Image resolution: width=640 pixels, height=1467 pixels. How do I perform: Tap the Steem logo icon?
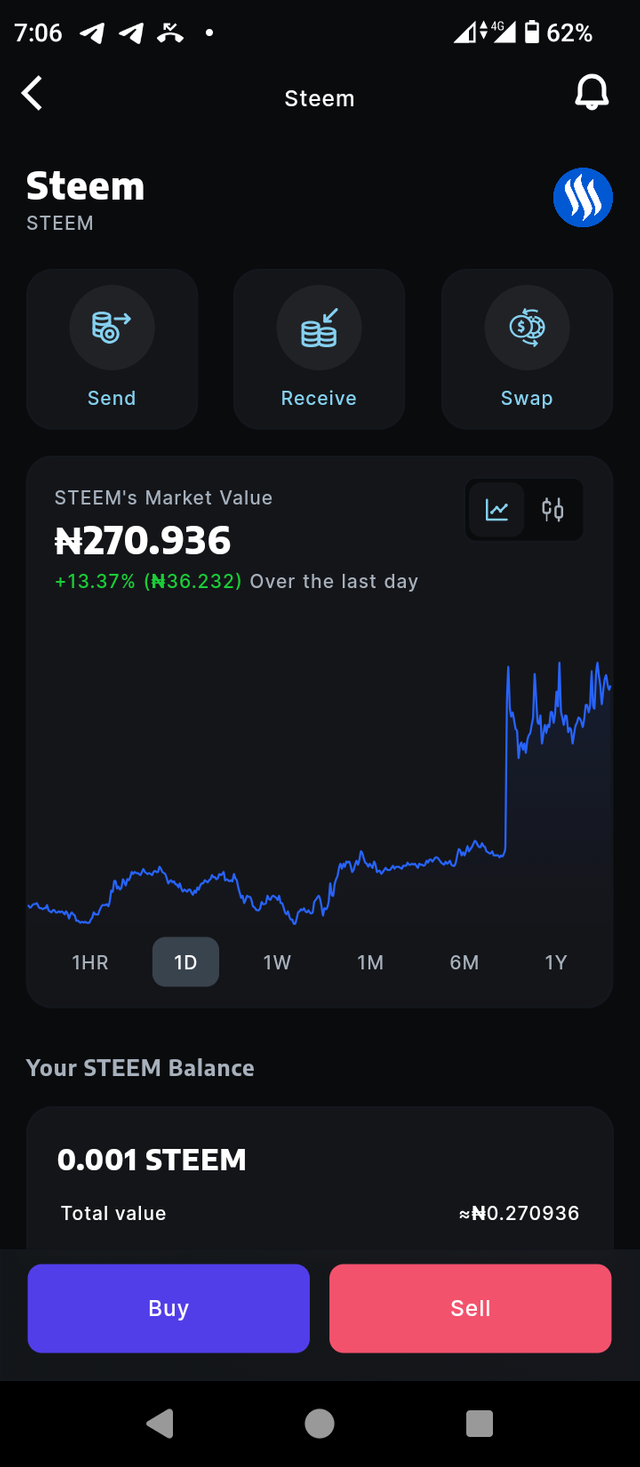pos(583,197)
